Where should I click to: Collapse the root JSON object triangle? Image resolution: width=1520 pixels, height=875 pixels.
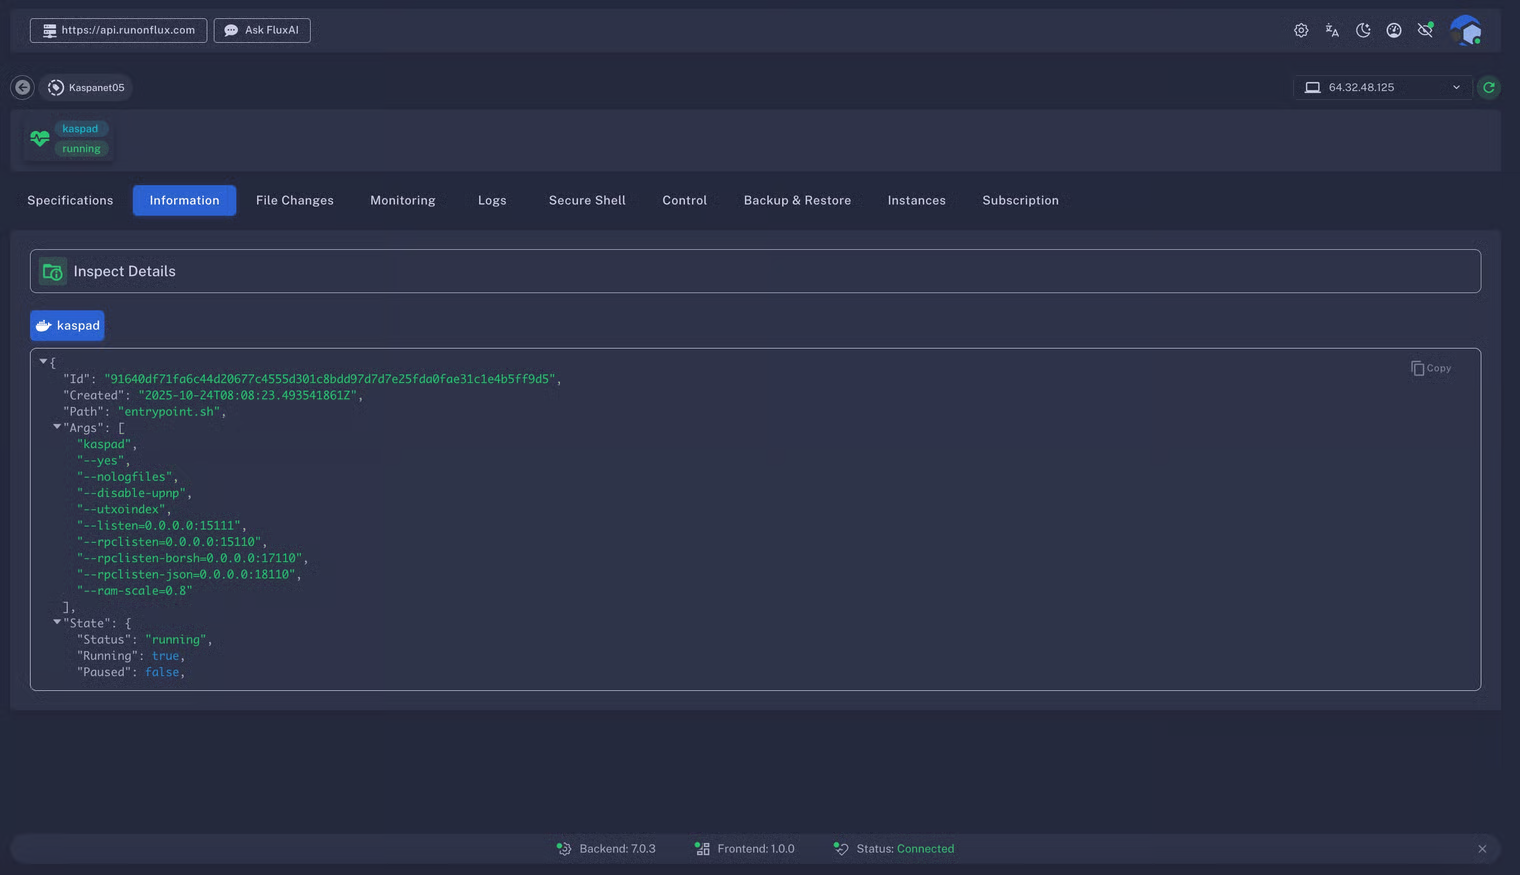pyautogui.click(x=43, y=362)
